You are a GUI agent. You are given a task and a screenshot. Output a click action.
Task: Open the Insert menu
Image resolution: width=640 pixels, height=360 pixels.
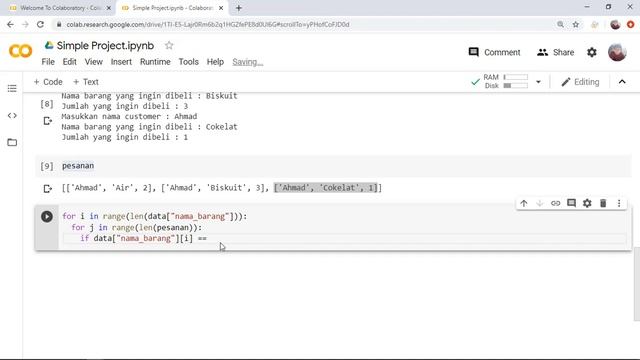(121, 62)
